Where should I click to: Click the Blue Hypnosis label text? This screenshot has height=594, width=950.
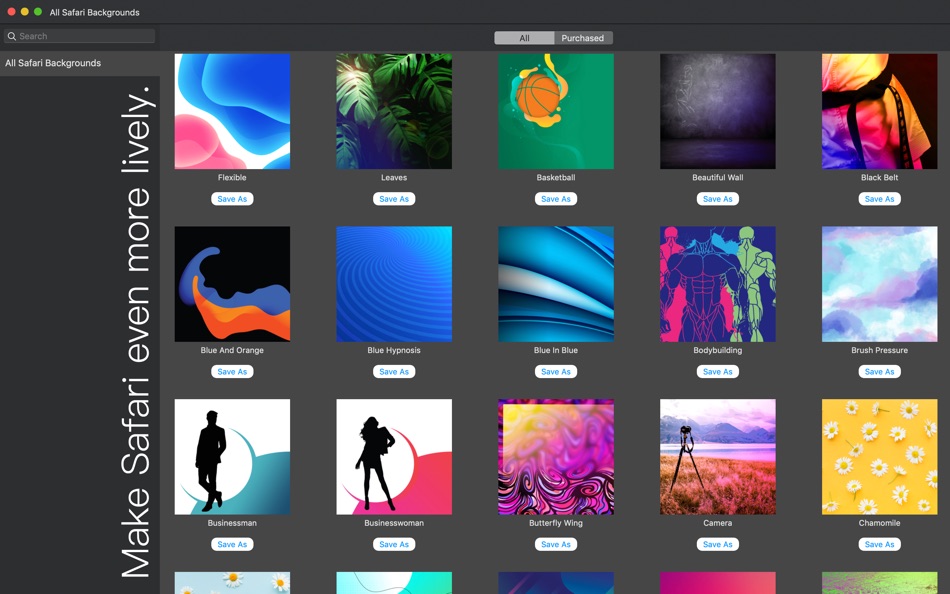point(394,350)
